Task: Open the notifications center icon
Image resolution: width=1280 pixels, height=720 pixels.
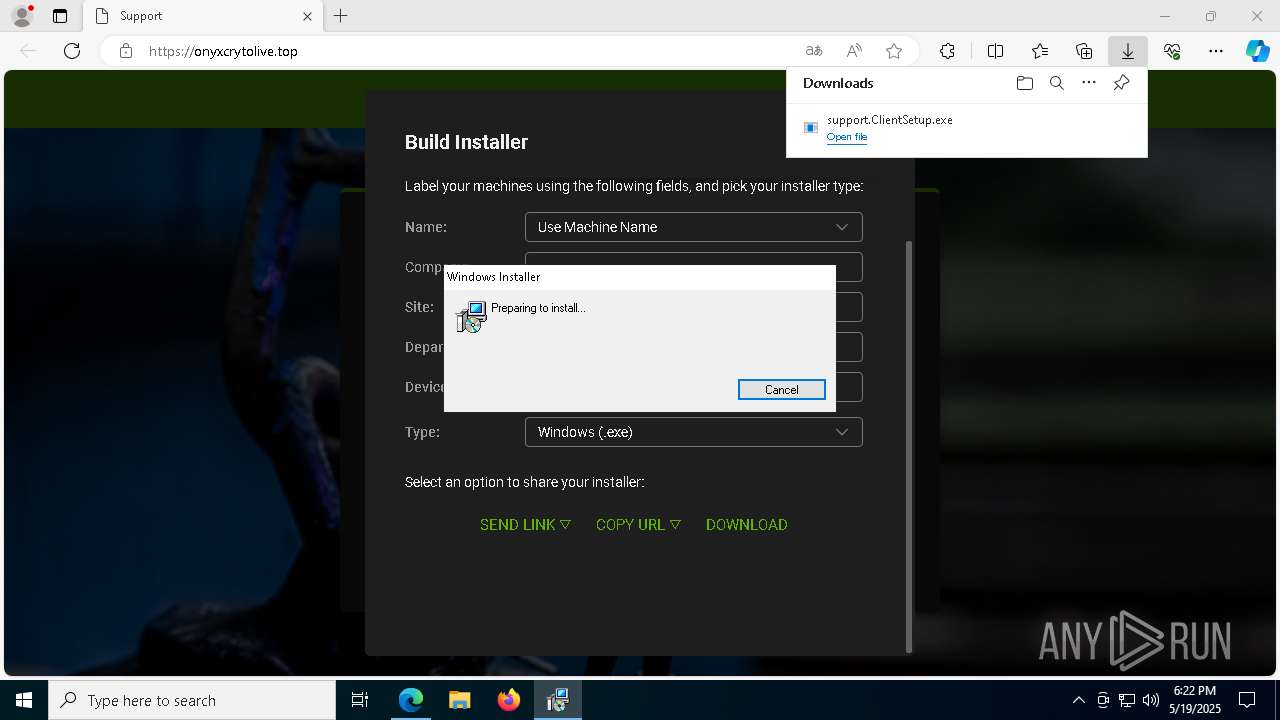Action: point(1247,700)
